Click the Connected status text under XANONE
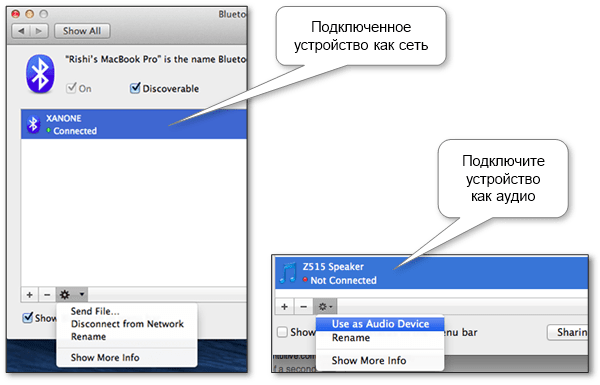Screen dimensions: 600x385 pyautogui.click(x=75, y=131)
